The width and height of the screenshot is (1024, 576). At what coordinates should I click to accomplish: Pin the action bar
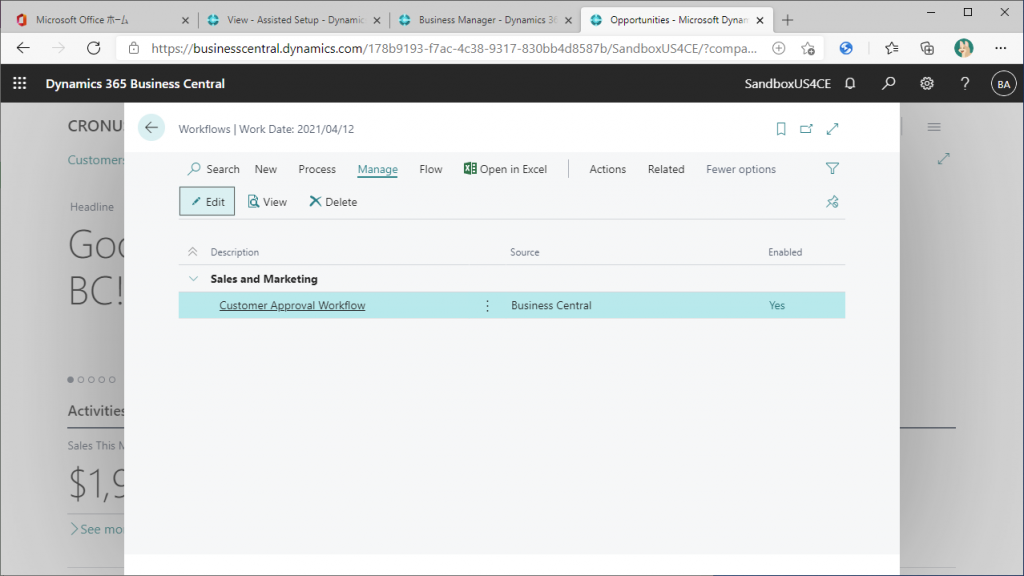[832, 202]
